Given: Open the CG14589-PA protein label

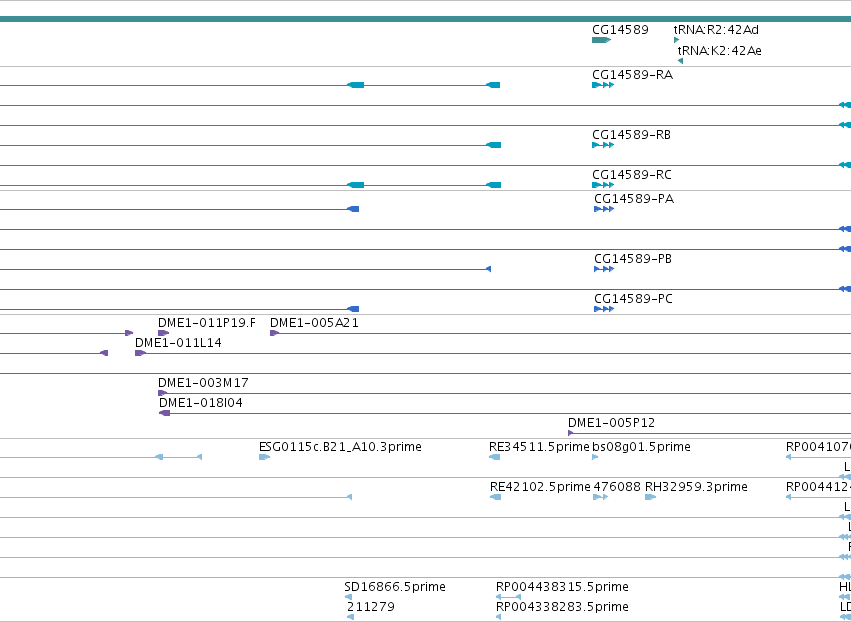Looking at the screenshot, I should click(x=634, y=199).
